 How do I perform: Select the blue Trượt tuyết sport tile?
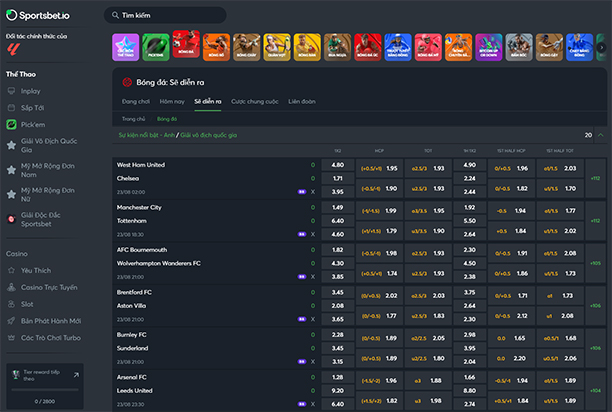point(398,47)
